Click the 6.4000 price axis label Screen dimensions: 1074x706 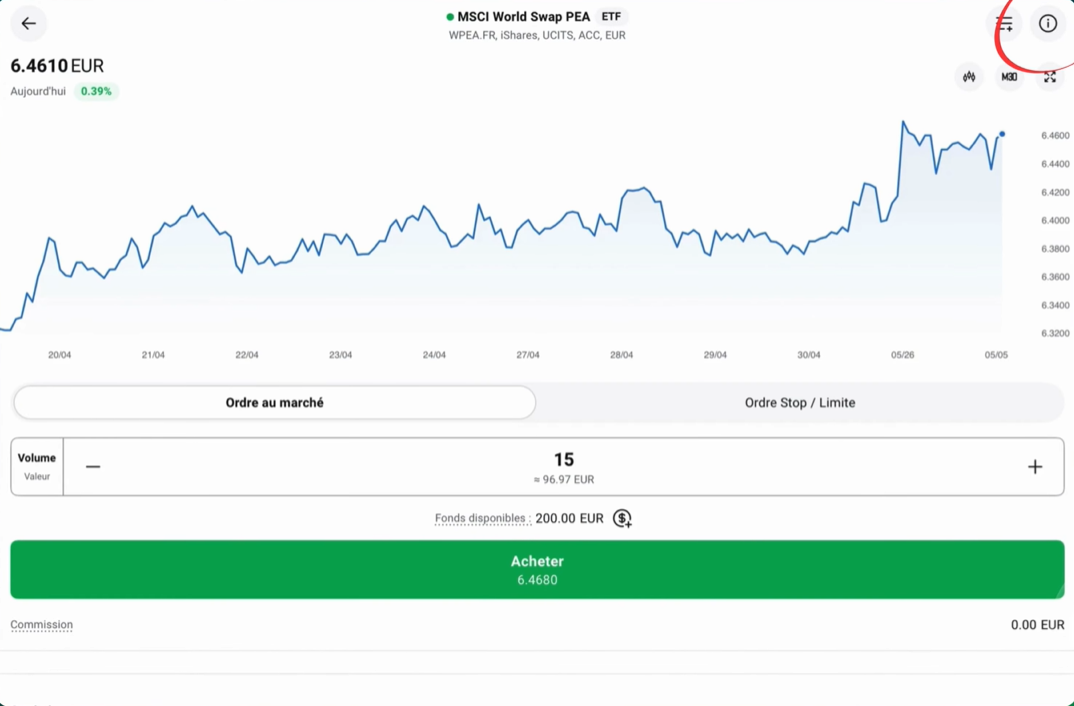pos(1055,220)
